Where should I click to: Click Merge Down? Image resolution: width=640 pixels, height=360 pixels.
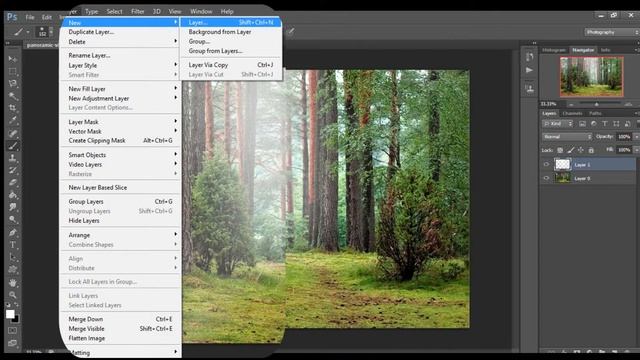pos(120,319)
